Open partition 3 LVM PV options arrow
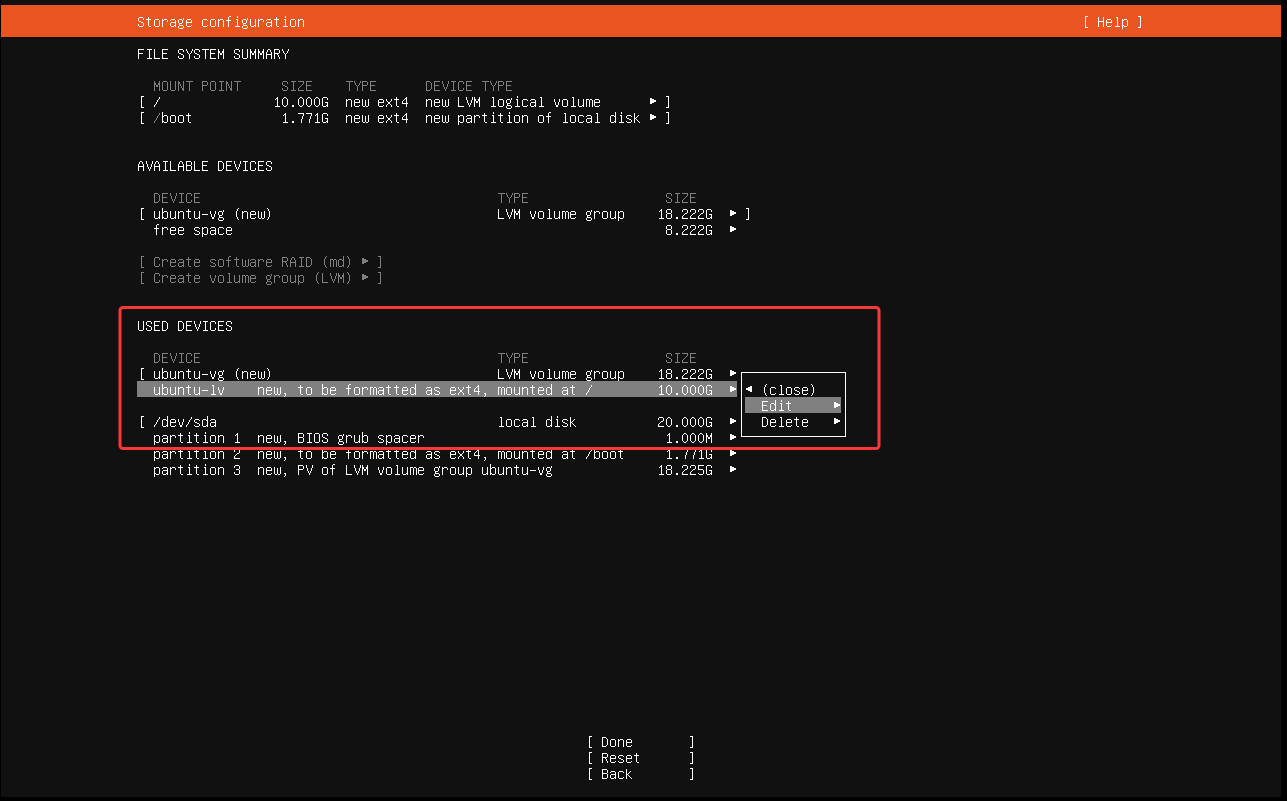This screenshot has height=801, width=1287. pyautogui.click(x=733, y=470)
